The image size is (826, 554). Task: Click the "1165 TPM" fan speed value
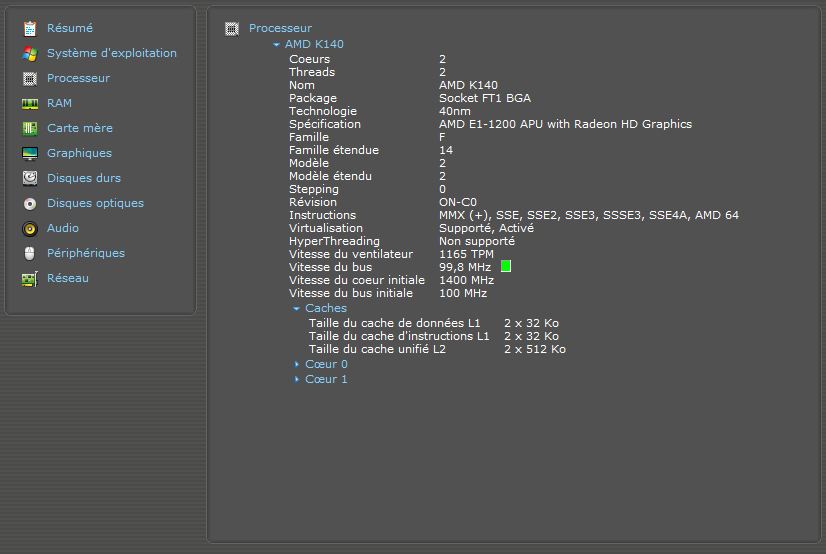[466, 254]
